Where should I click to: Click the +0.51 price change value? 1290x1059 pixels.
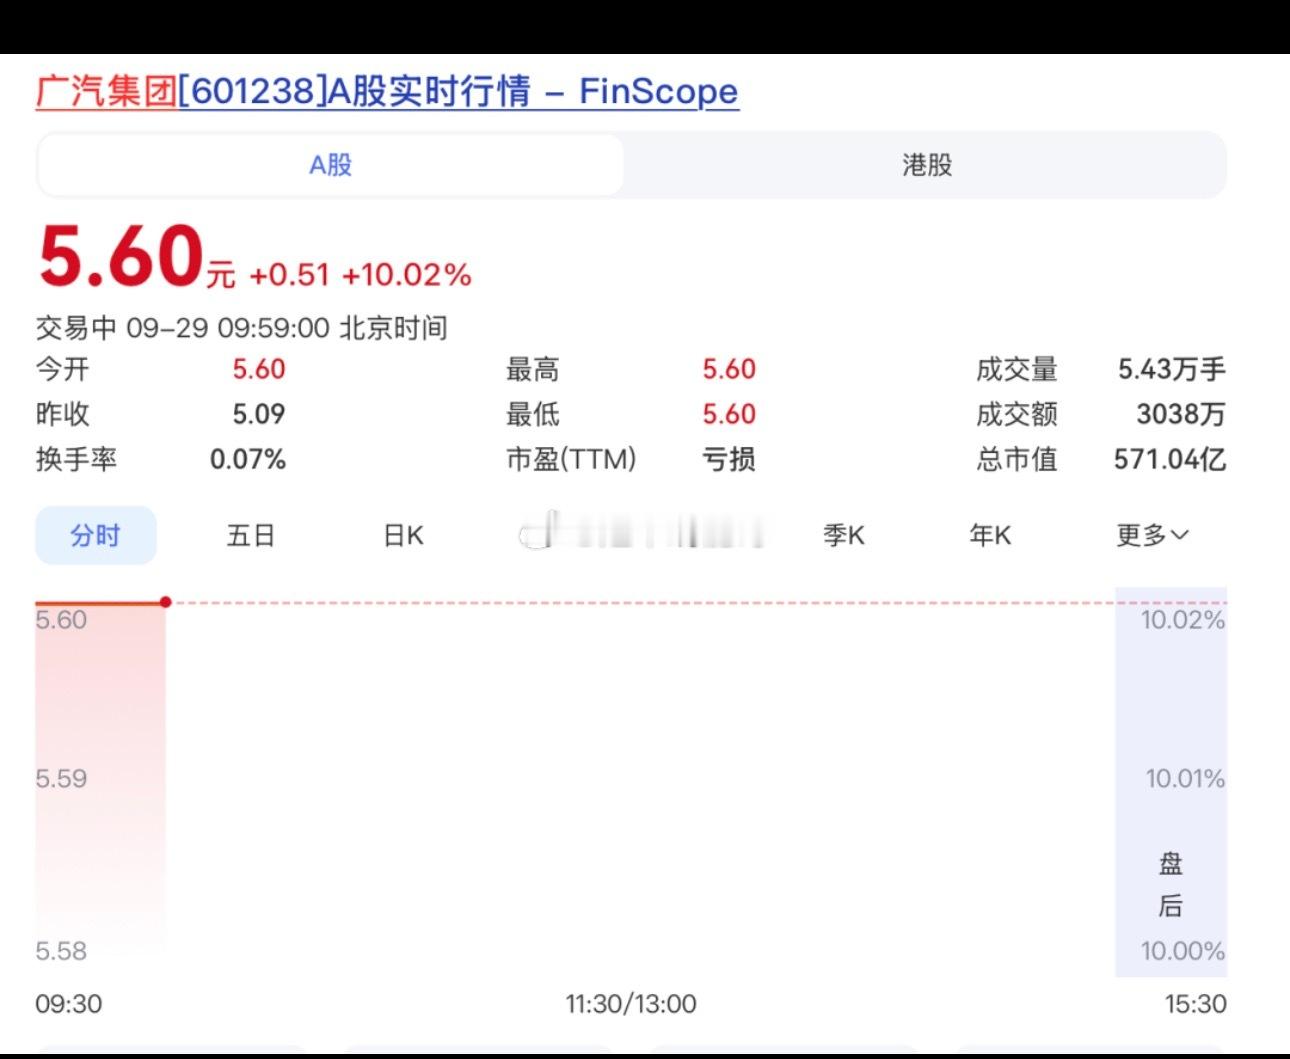coord(289,275)
